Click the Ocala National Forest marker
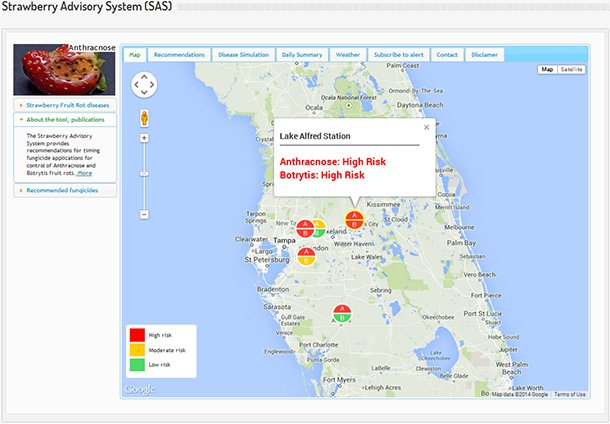 [x=349, y=105]
